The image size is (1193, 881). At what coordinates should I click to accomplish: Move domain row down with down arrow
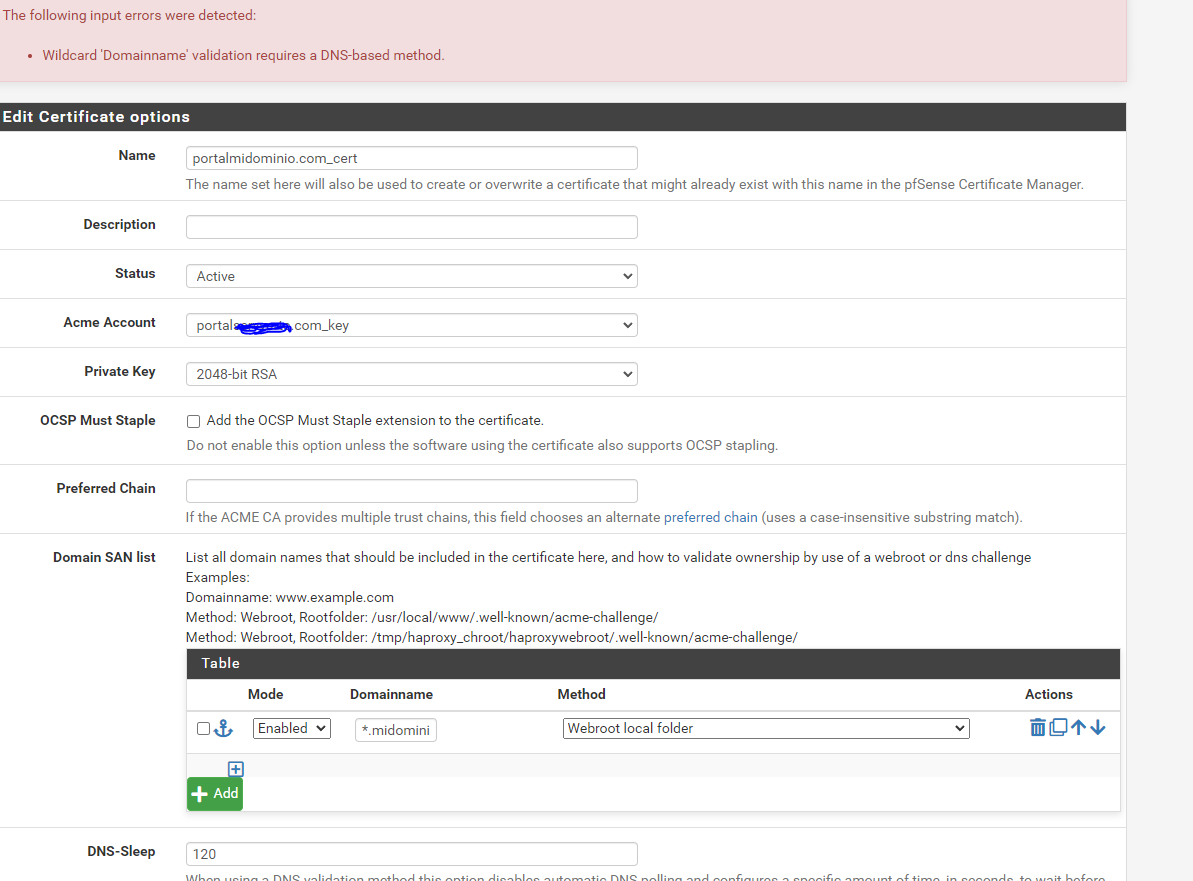coord(1097,728)
